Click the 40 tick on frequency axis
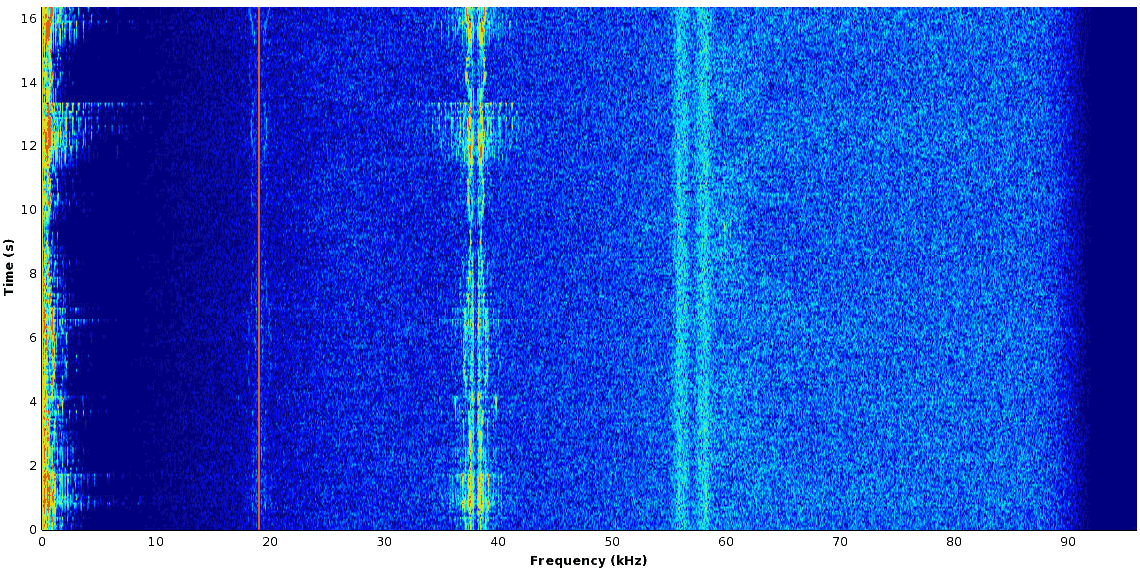 coord(498,542)
